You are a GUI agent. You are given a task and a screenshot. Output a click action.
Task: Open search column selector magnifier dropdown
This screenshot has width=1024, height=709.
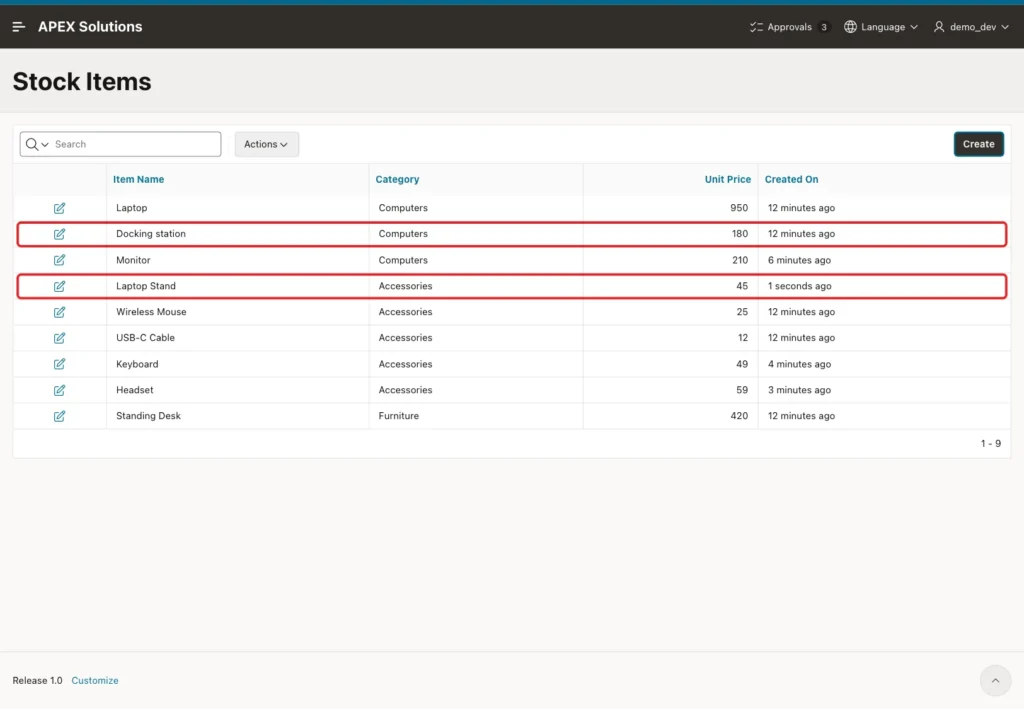(37, 144)
